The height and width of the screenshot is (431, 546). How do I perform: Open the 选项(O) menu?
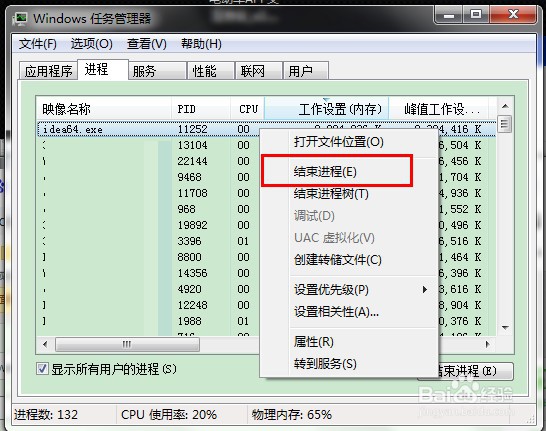pyautogui.click(x=91, y=44)
